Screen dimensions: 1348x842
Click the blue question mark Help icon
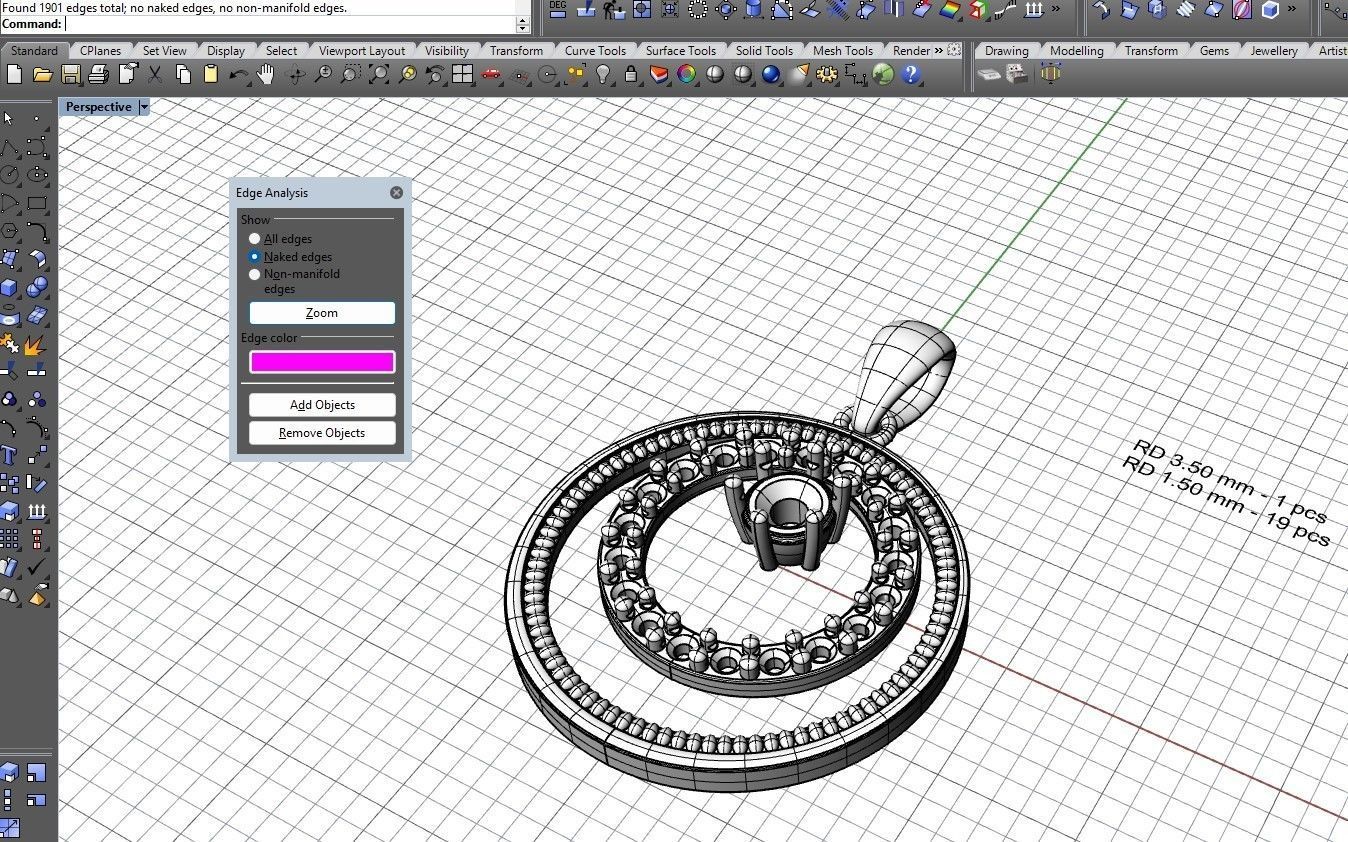click(910, 74)
